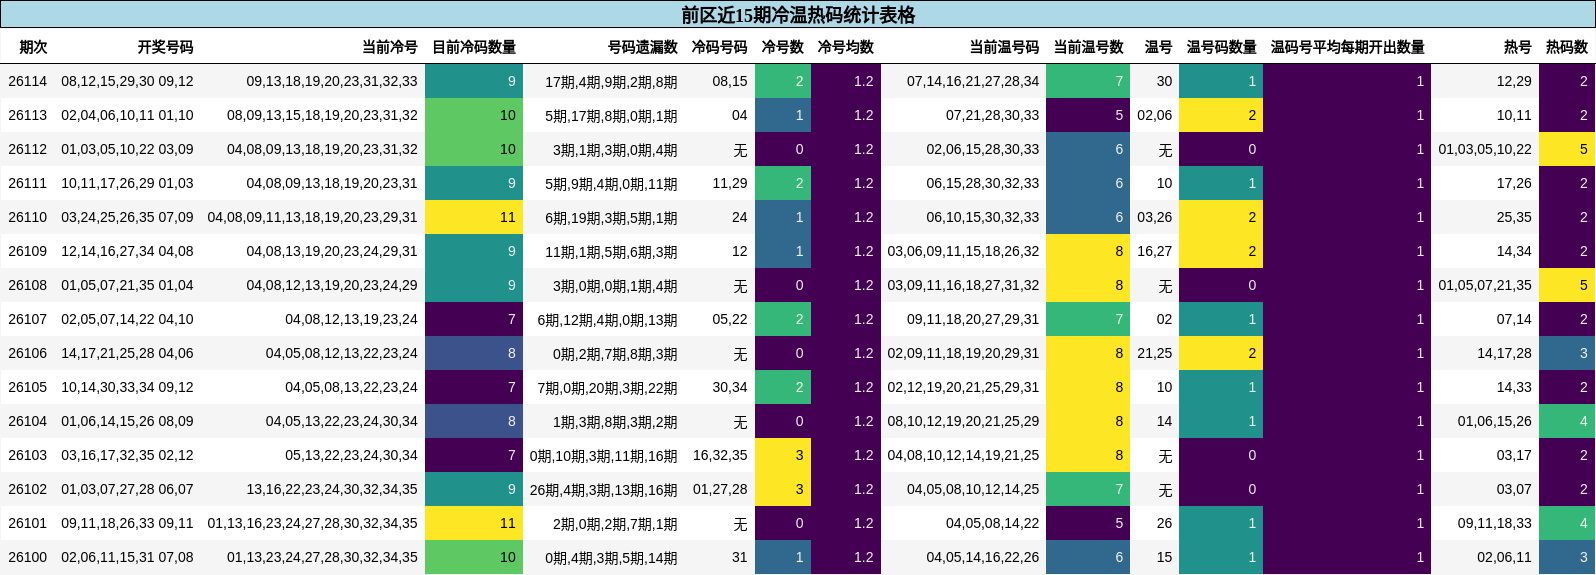Click omission values 7期,0期,20期,3期,22期
Viewport: 1596px width, 575px height.
607,388
